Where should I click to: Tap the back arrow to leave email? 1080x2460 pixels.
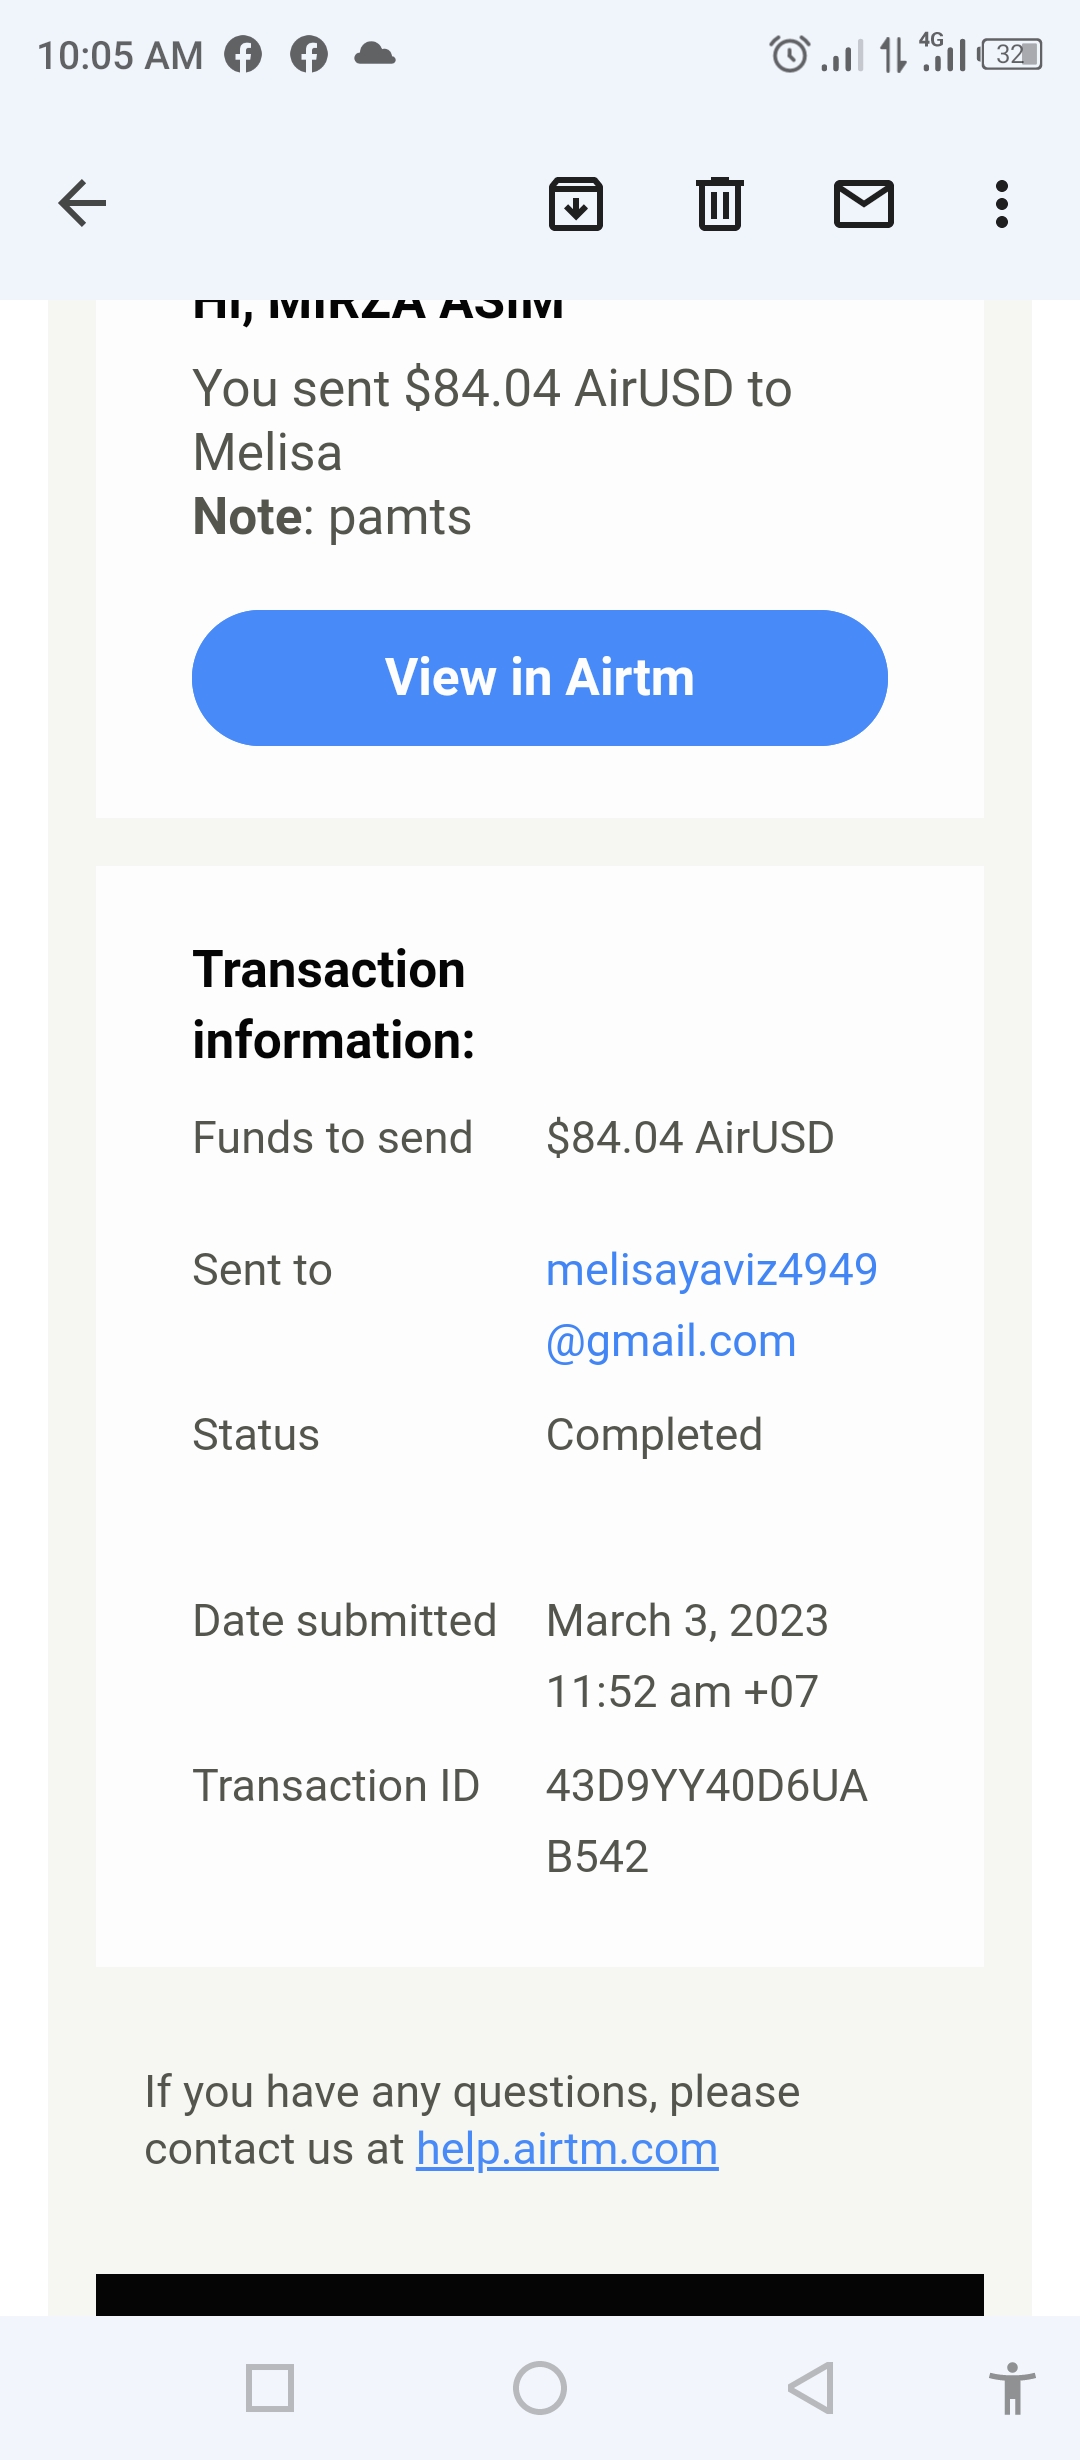82,204
